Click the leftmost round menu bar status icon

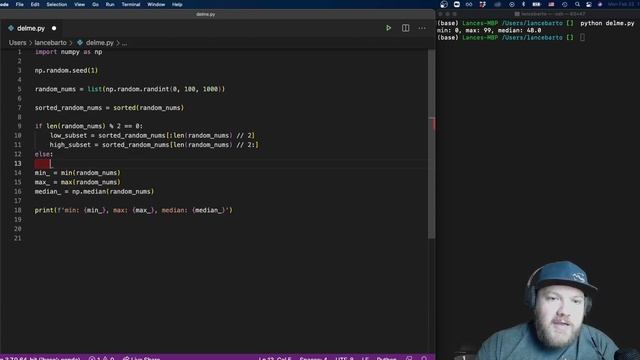coord(444,4)
